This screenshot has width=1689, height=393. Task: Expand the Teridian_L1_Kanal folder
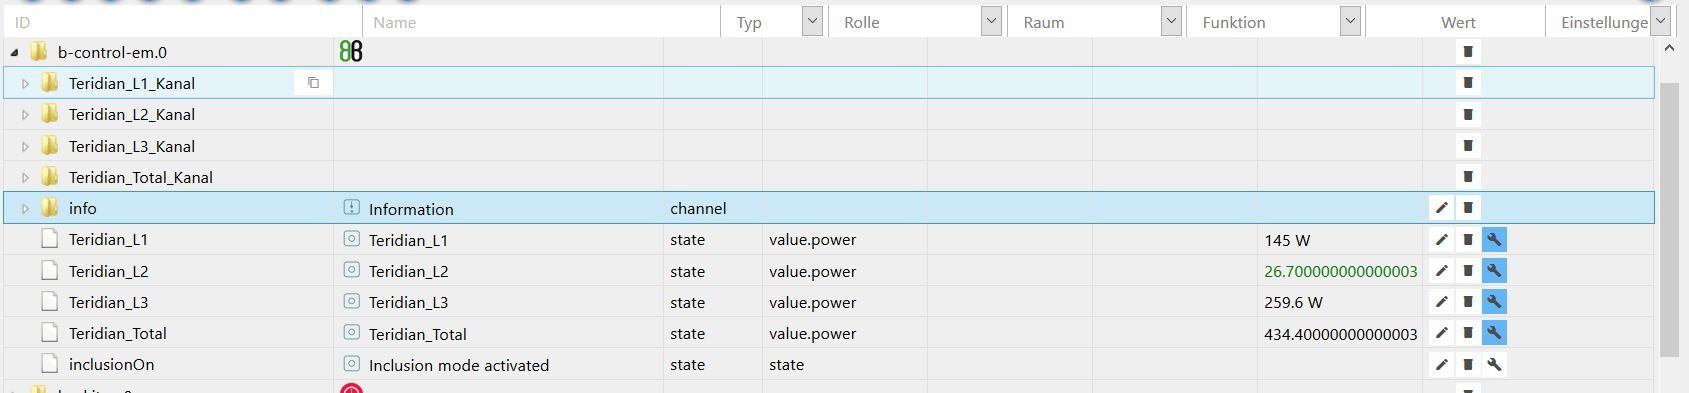pos(26,84)
